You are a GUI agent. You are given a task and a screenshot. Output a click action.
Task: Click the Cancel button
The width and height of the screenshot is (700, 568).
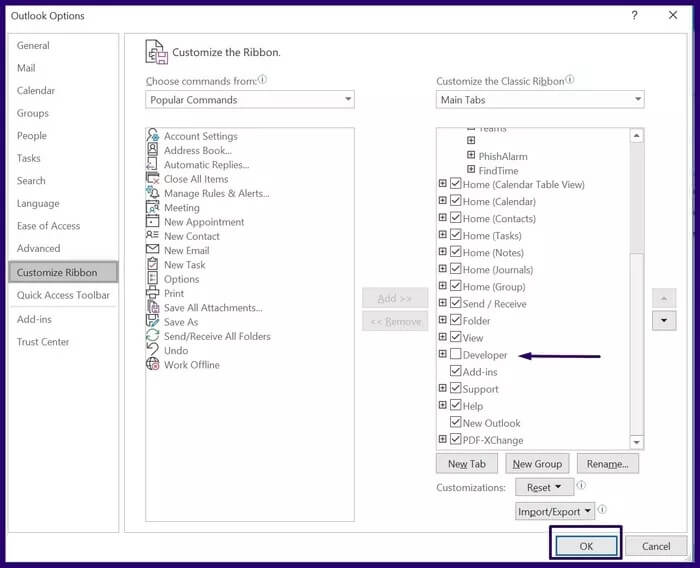pyautogui.click(x=656, y=546)
